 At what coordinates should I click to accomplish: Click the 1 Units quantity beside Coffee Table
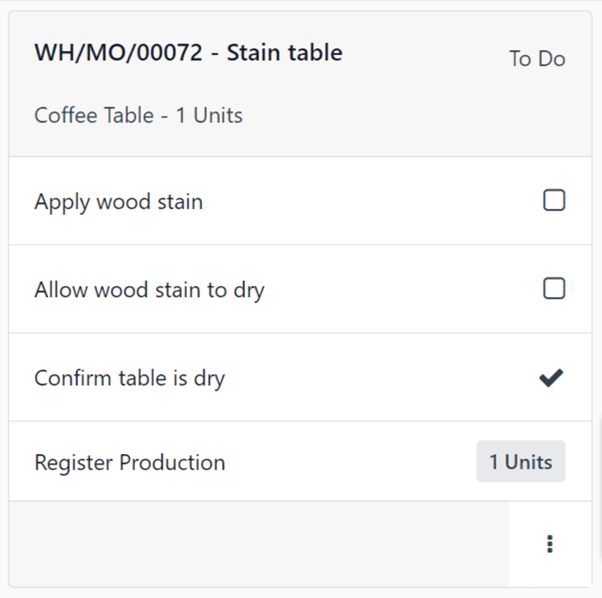[209, 115]
